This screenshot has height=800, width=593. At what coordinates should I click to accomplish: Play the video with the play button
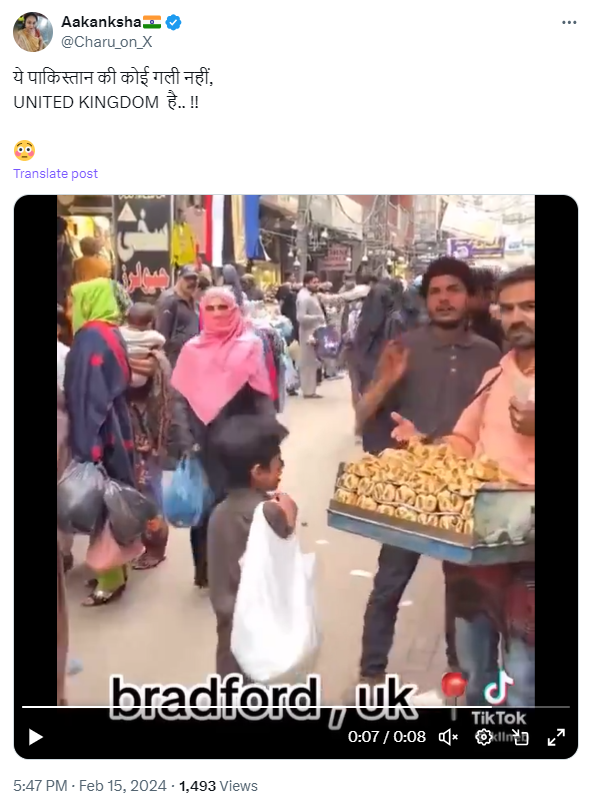(x=35, y=737)
